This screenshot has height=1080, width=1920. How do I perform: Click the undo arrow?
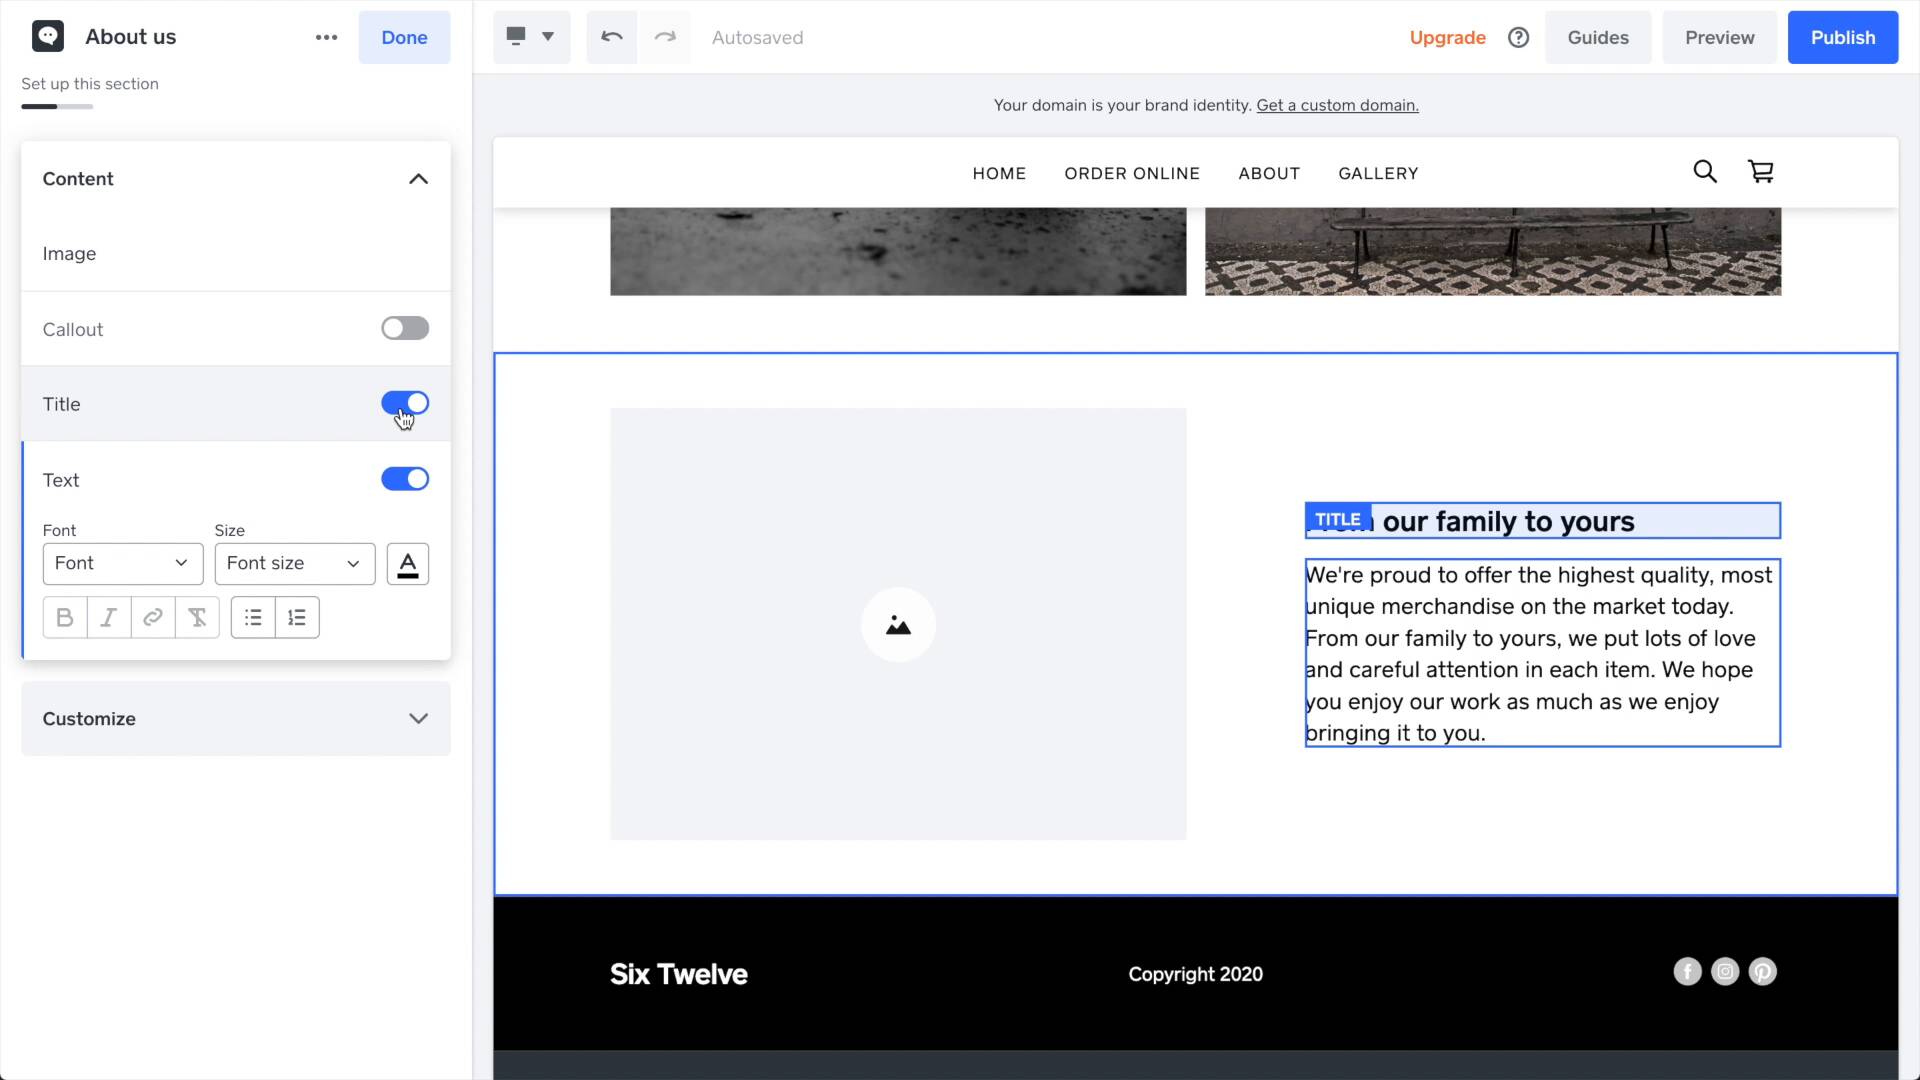coord(611,37)
